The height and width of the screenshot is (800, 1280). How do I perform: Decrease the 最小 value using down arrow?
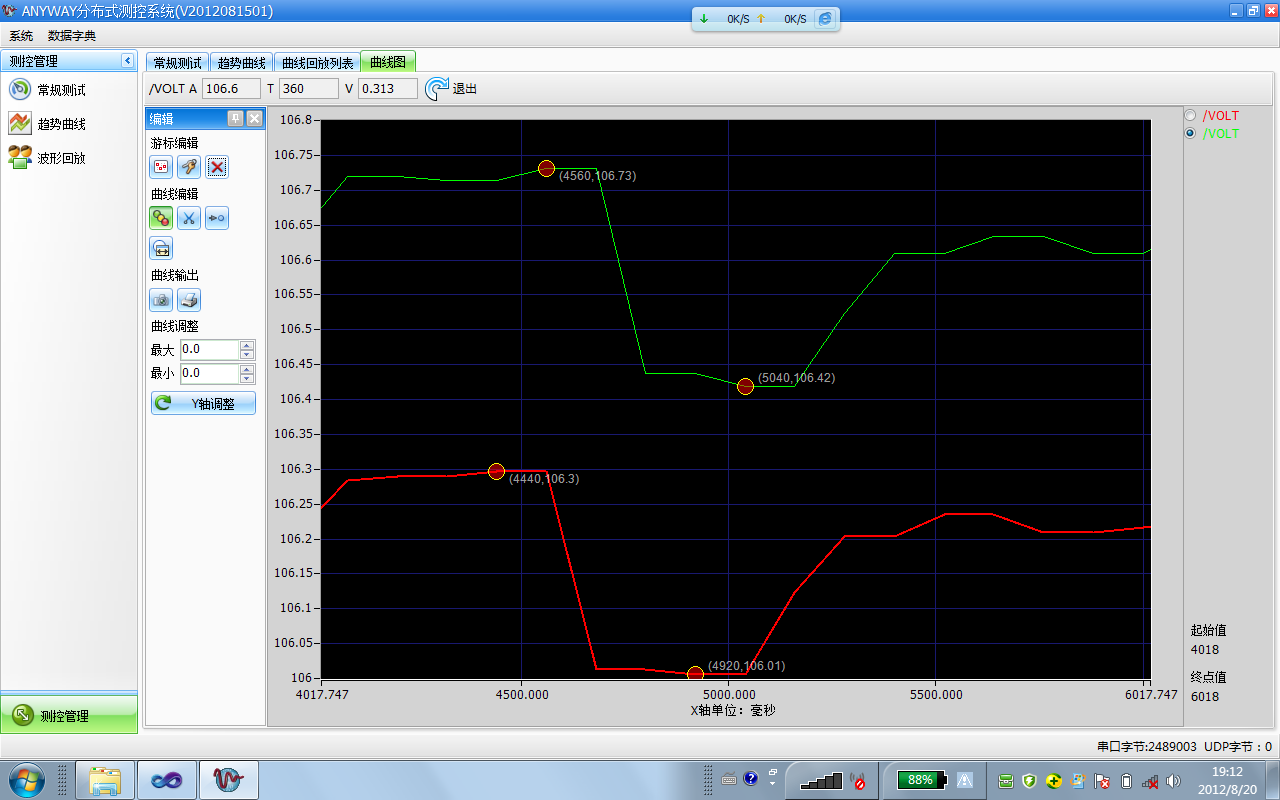click(x=247, y=379)
